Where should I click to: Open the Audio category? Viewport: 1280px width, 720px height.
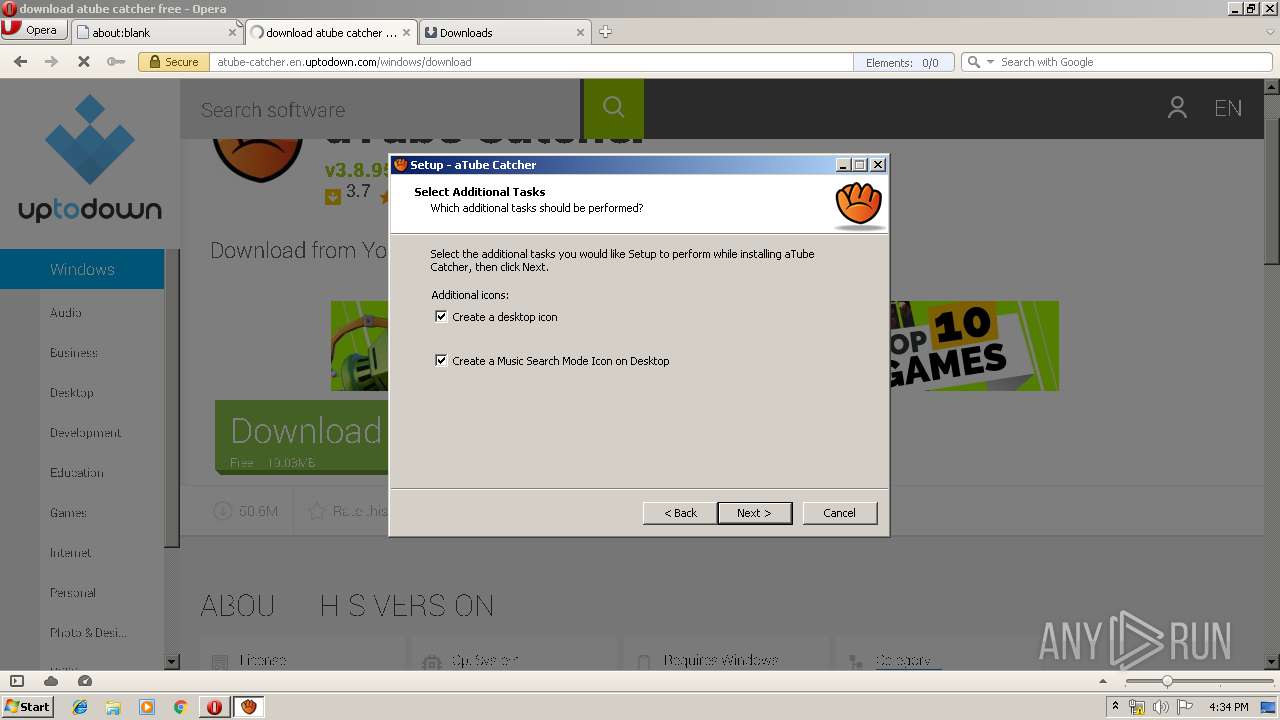click(x=66, y=313)
